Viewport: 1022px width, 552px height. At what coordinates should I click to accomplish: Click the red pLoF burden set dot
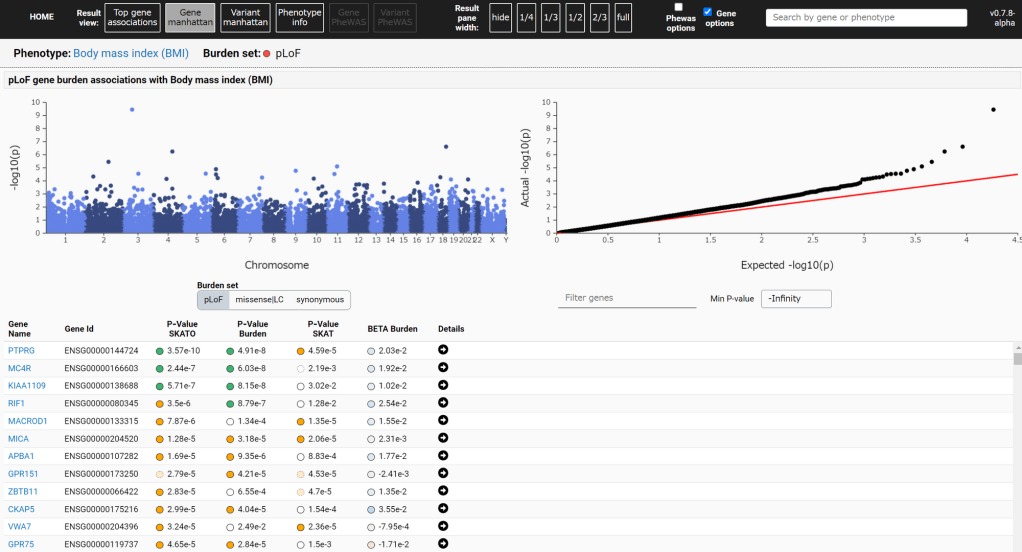click(x=267, y=52)
